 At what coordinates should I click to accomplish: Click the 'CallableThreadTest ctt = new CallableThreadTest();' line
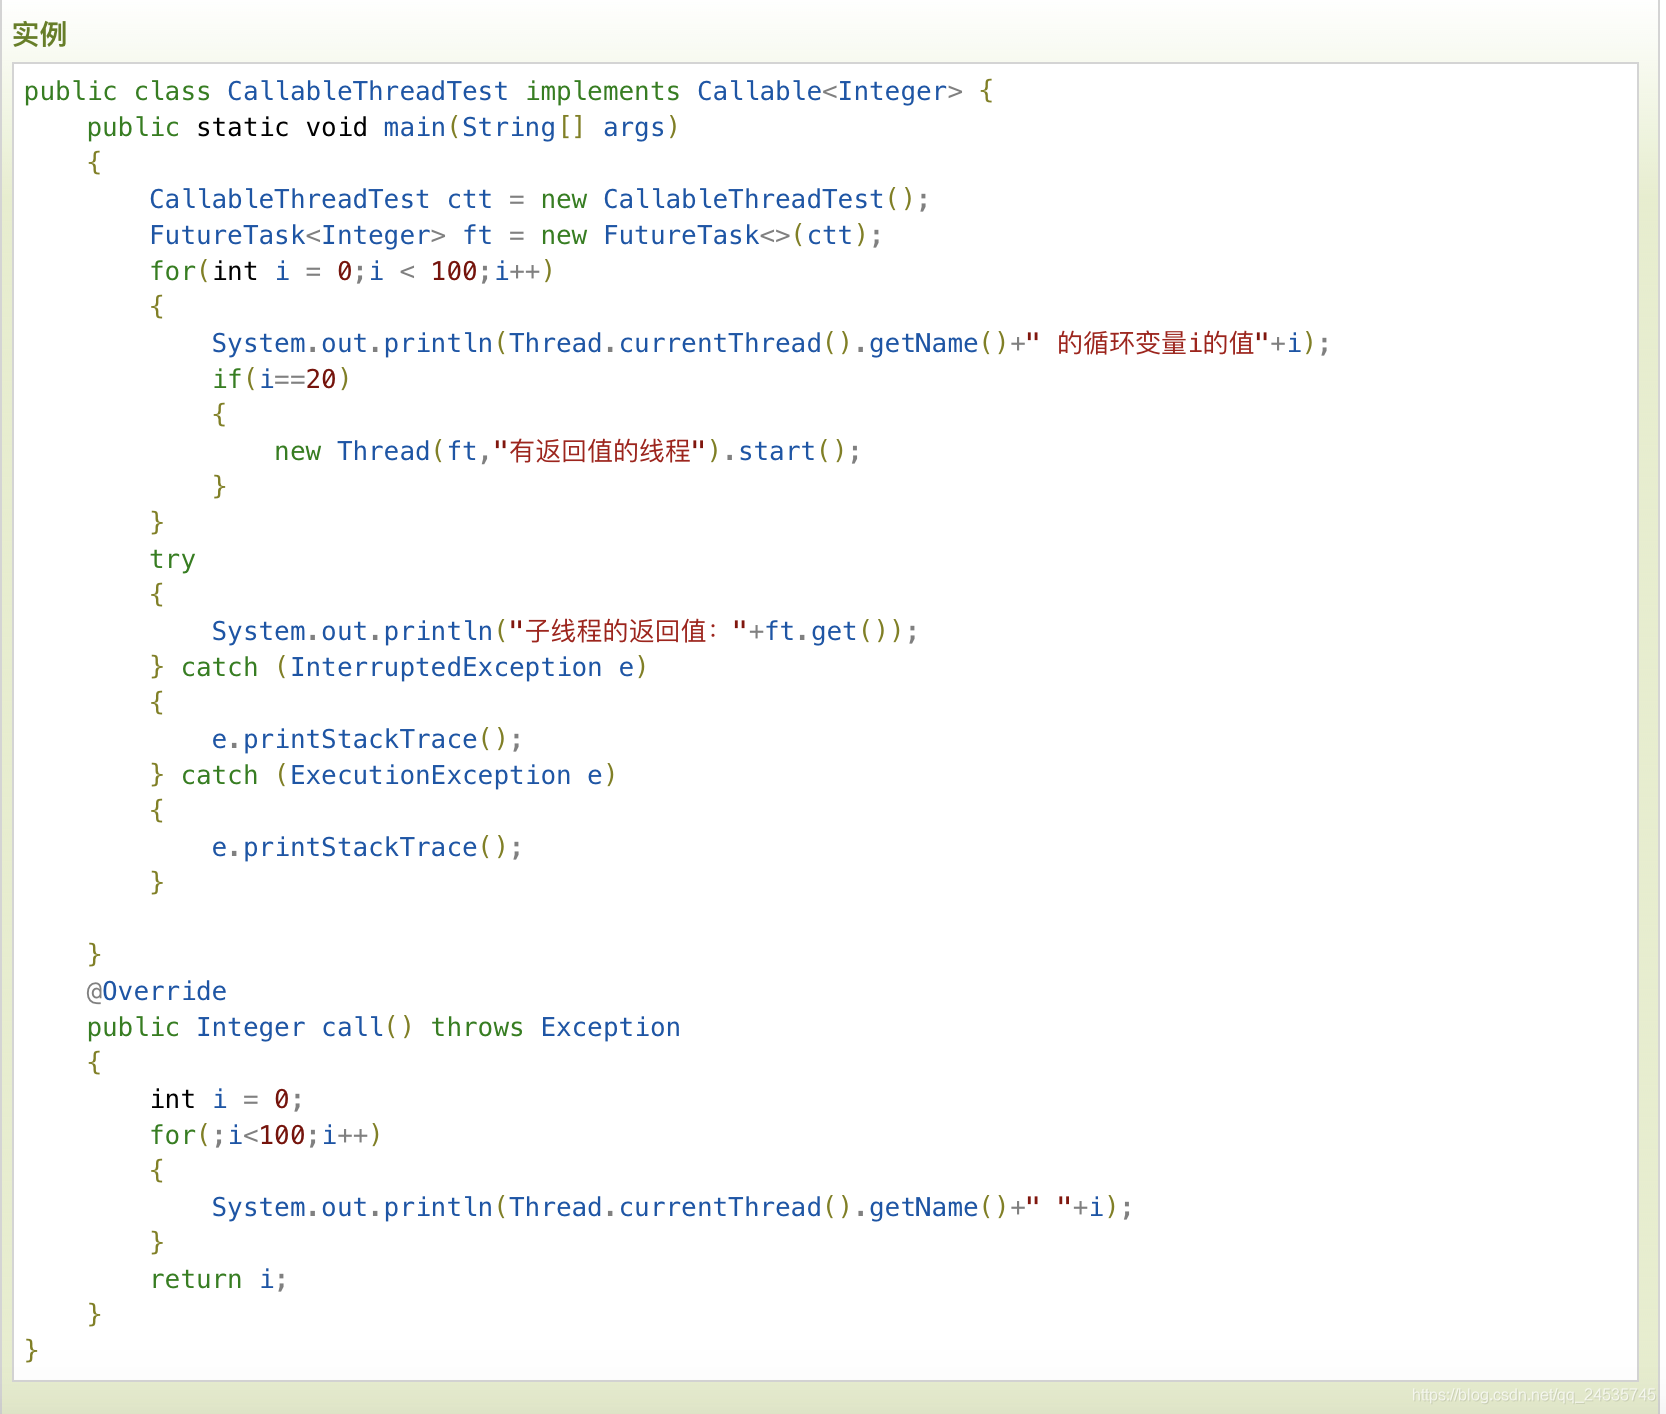point(539,200)
